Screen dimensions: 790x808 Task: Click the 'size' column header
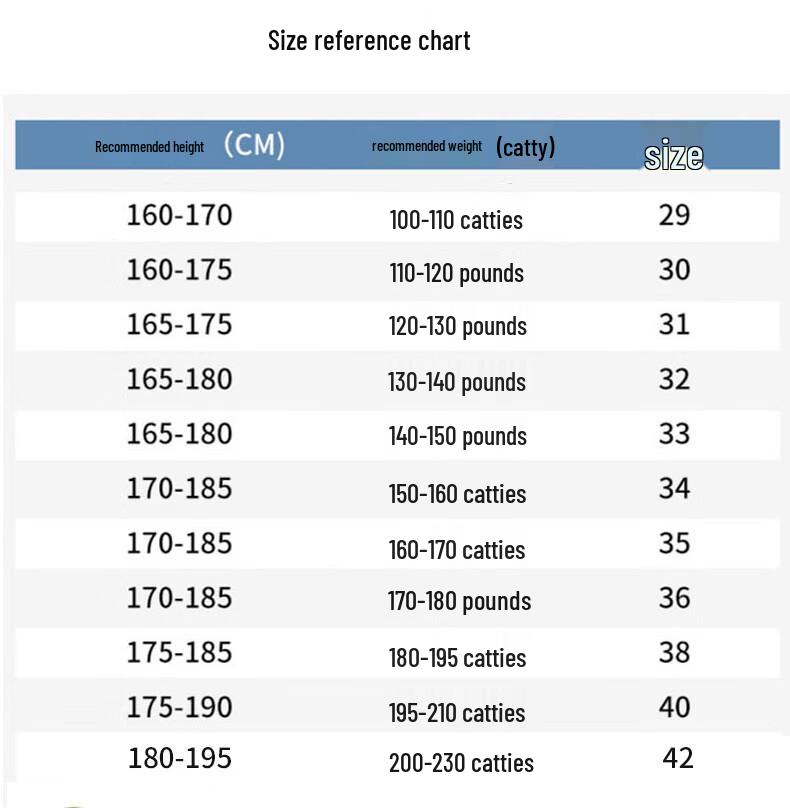(674, 154)
